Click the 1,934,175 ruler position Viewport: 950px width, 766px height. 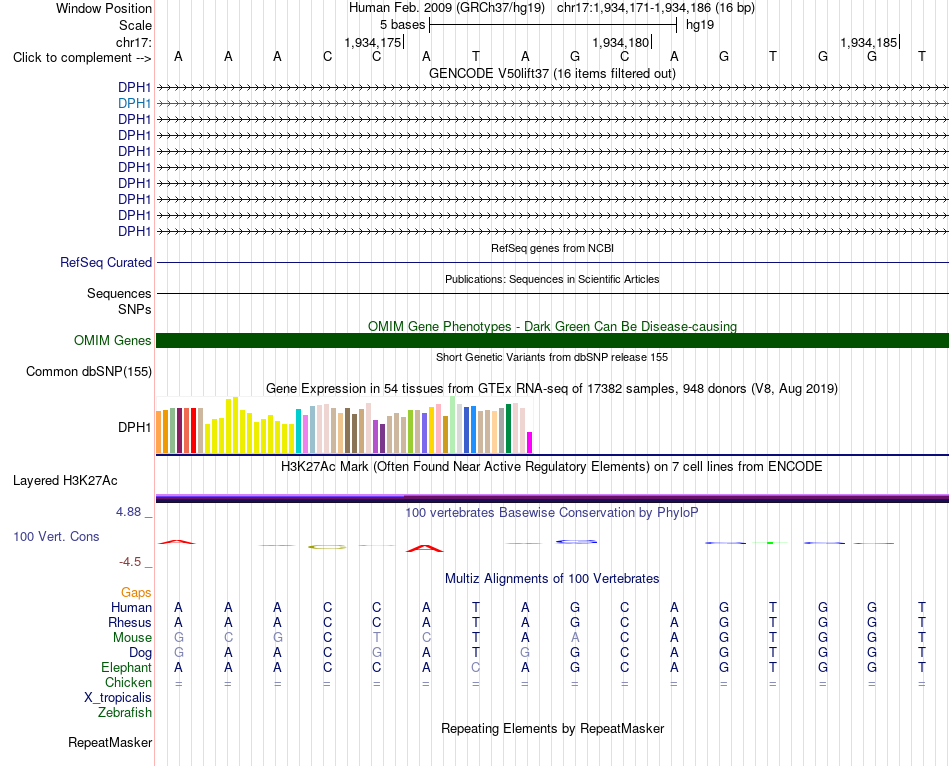373,42
